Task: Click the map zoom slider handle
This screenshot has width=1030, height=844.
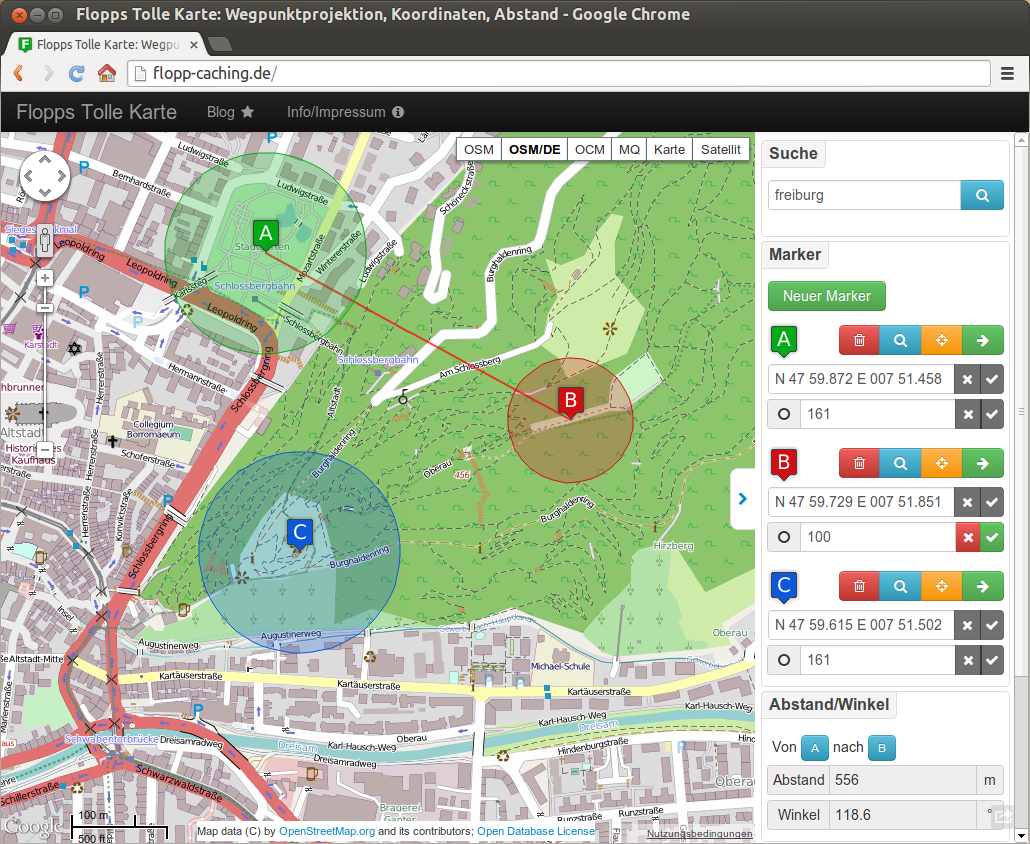Action: [45, 307]
